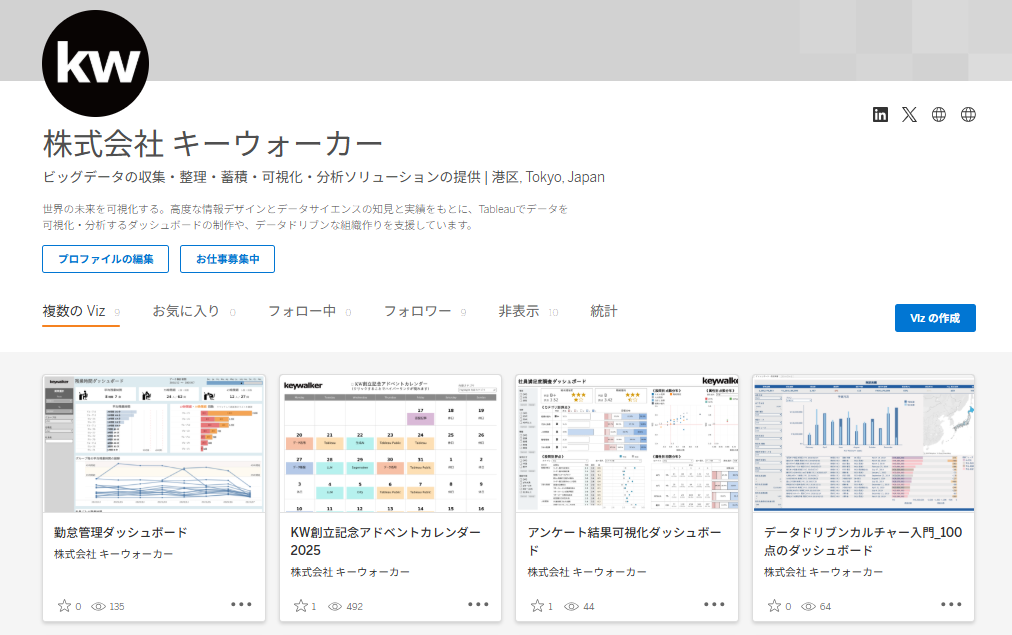Viewport: 1012px width, 635px height.
Task: Click the プロファイルの編集 button
Action: tap(105, 259)
